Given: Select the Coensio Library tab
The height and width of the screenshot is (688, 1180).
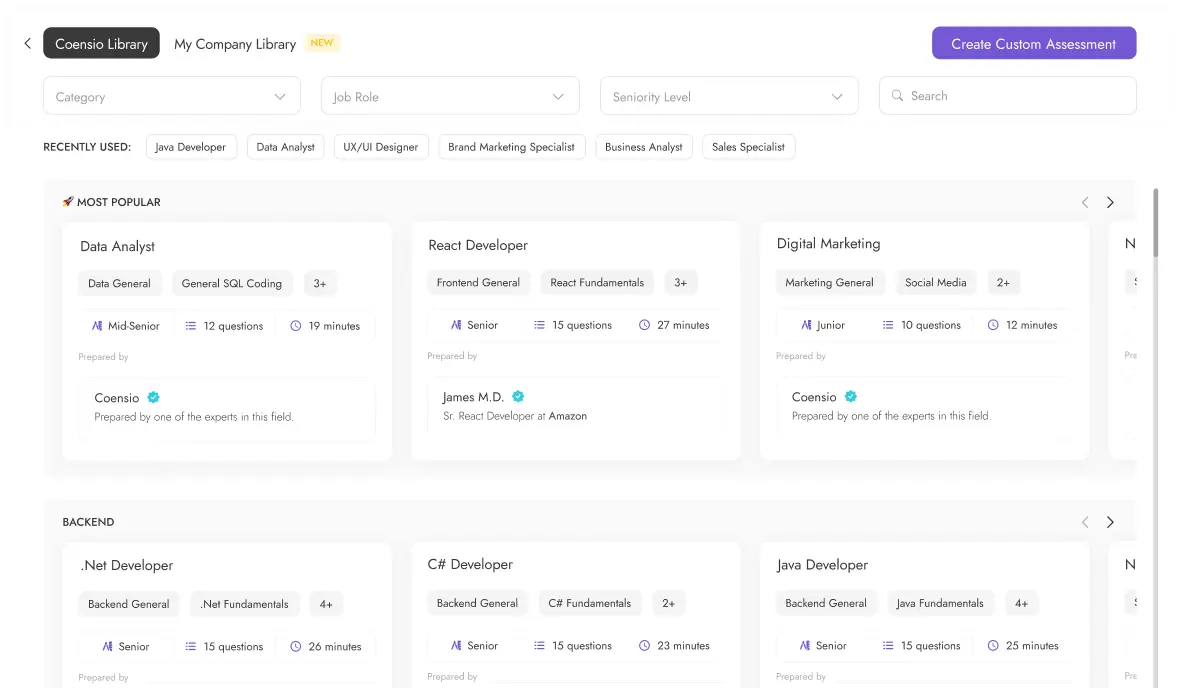Looking at the screenshot, I should pyautogui.click(x=101, y=44).
